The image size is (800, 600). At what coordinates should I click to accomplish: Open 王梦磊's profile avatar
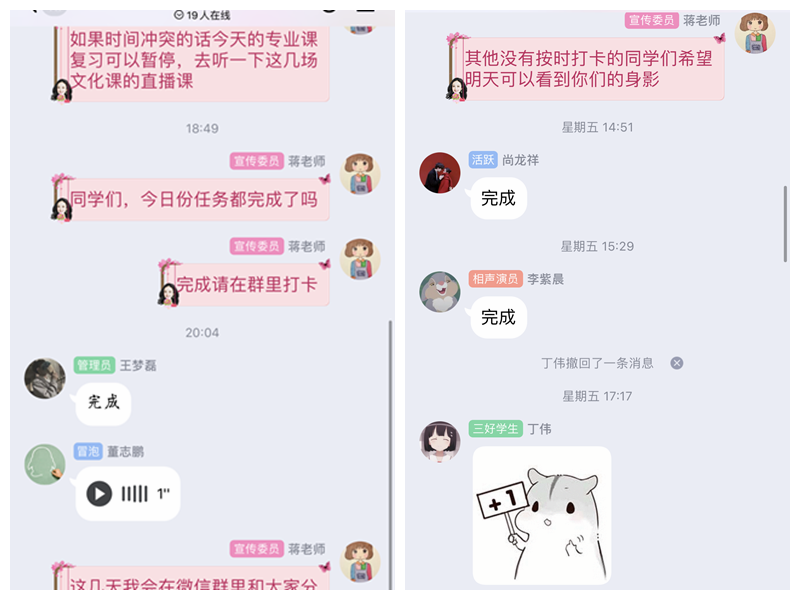tap(45, 378)
